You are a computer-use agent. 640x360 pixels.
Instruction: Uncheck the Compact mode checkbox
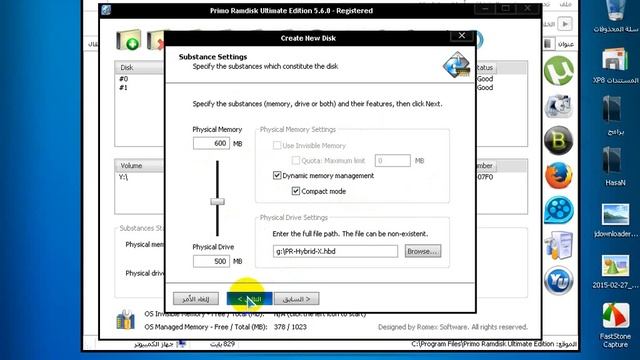tap(296, 191)
